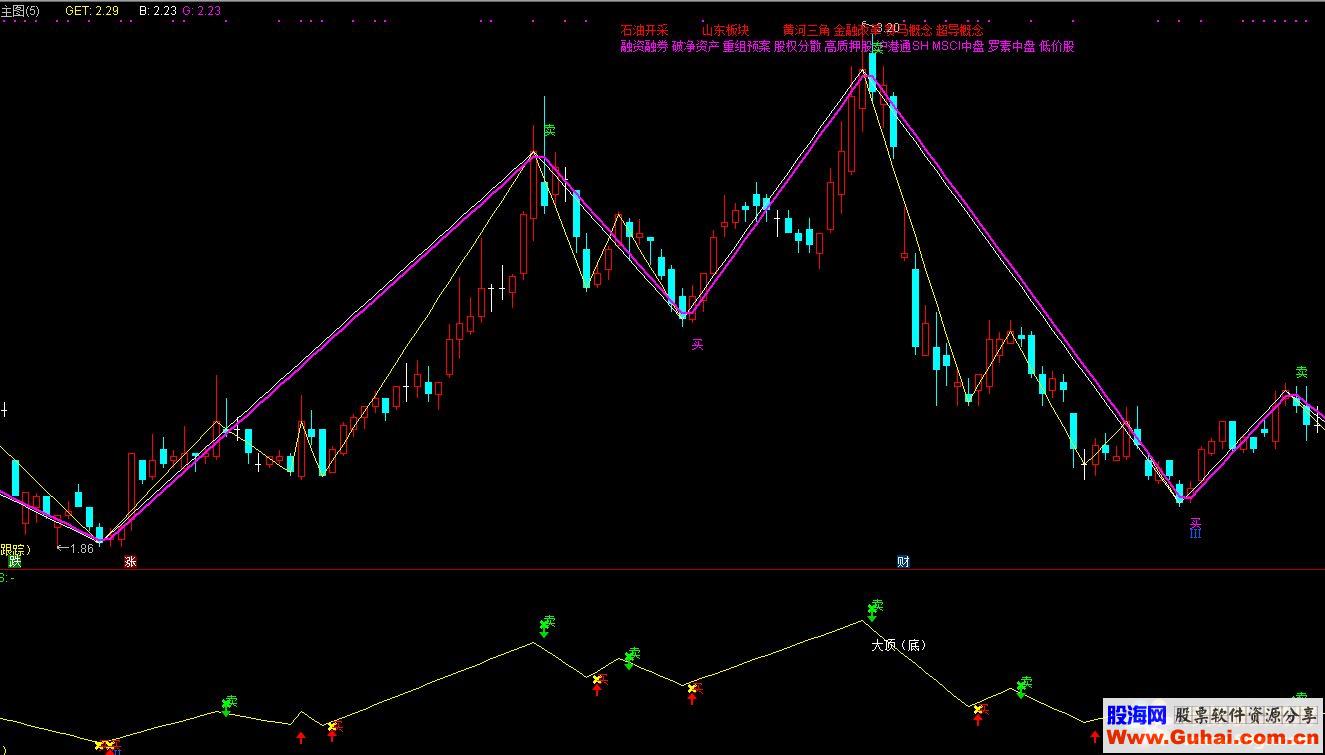1325x755 pixels.
Task: Click the blue 财 marker icon
Action: (x=903, y=562)
